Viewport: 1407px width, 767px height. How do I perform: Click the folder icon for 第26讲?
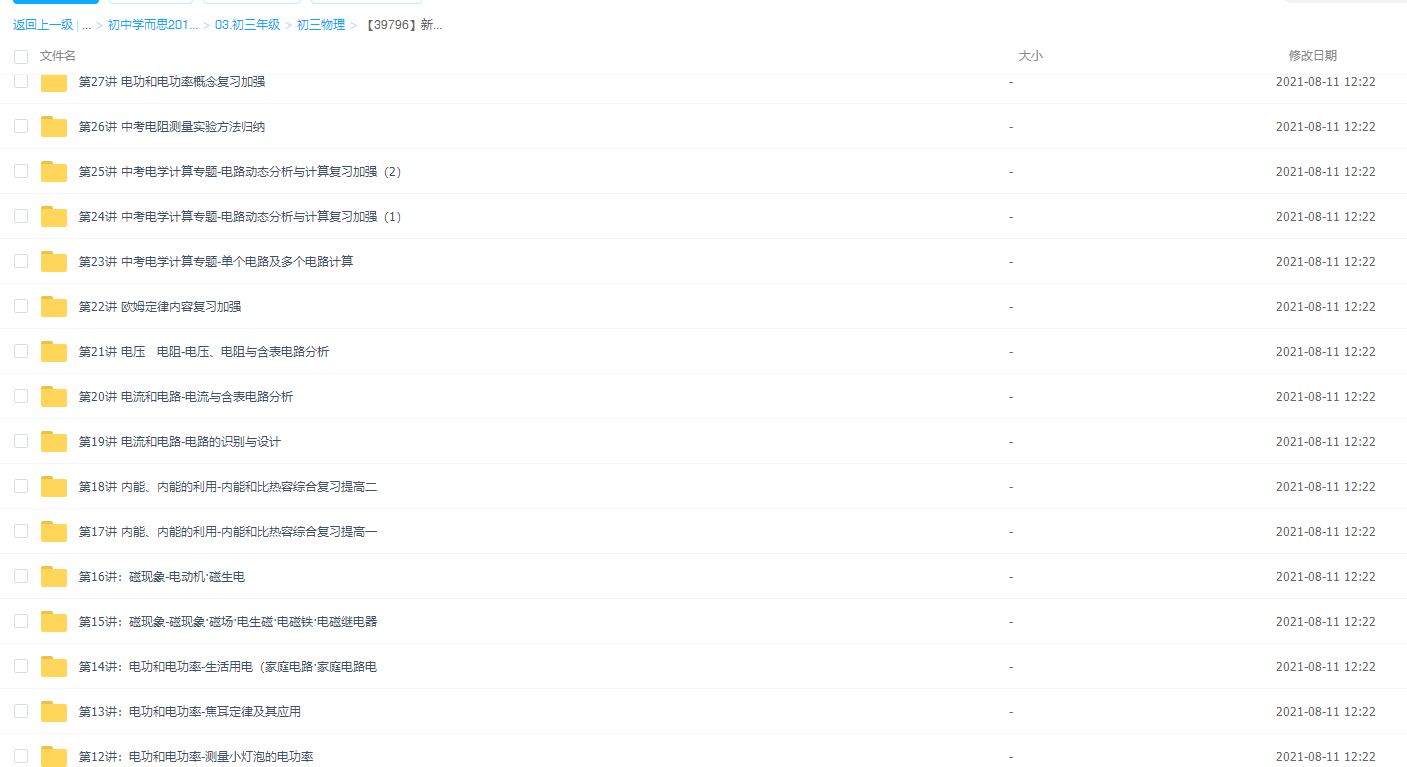(53, 127)
